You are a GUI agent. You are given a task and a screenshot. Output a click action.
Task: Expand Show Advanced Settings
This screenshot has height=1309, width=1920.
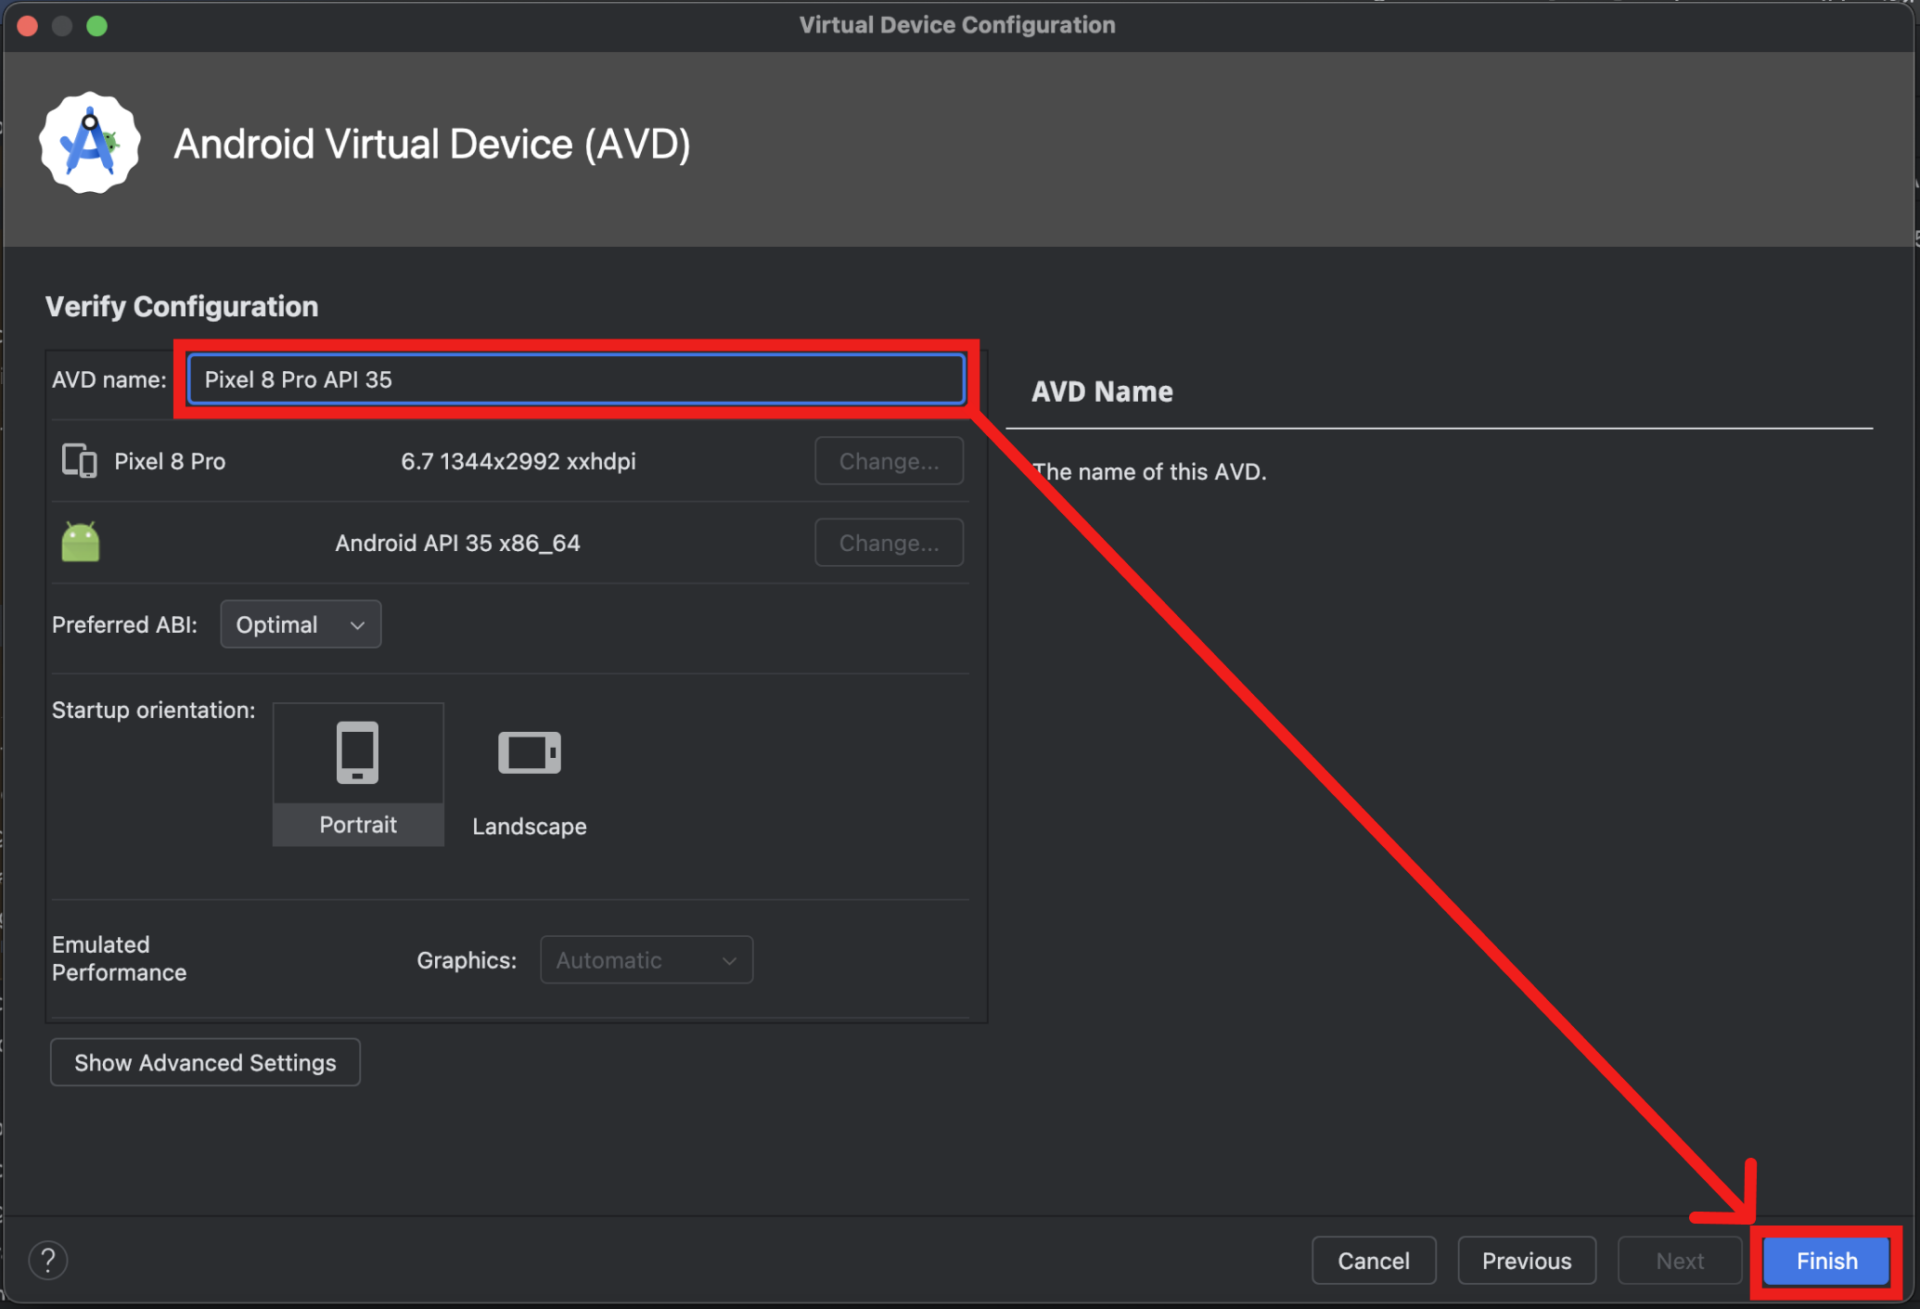tap(205, 1062)
